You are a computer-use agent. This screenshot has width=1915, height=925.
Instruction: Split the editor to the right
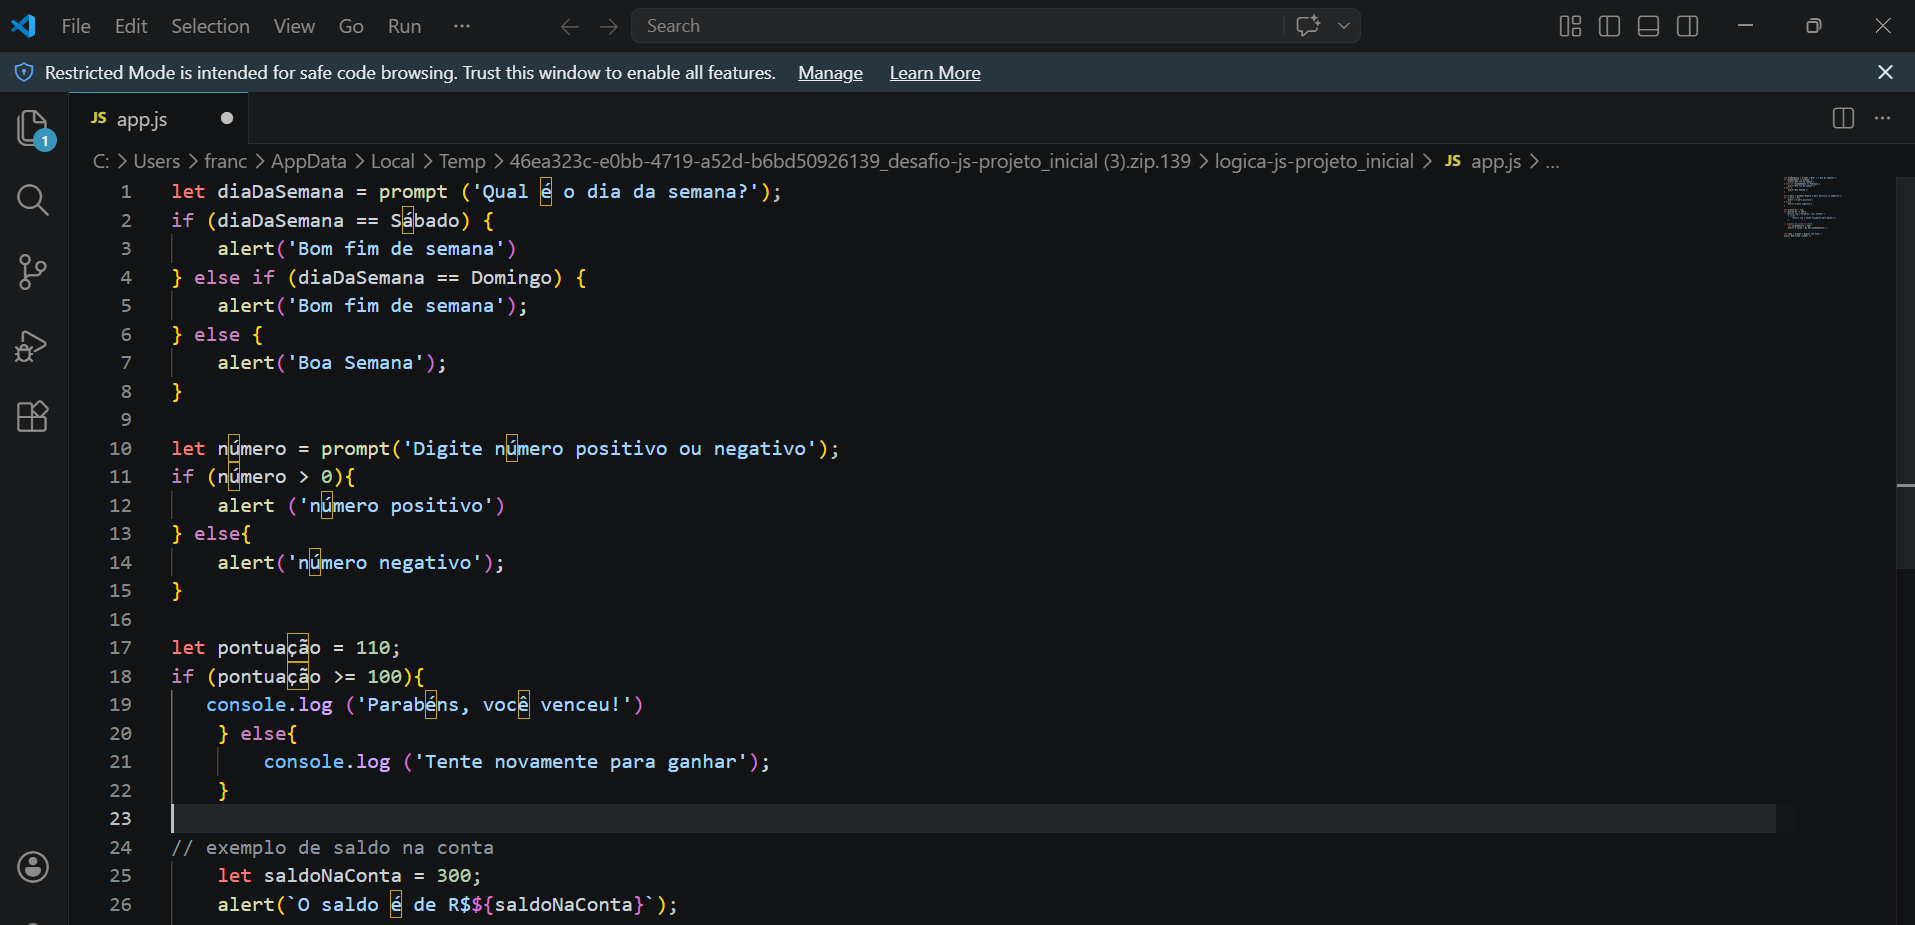(x=1843, y=118)
